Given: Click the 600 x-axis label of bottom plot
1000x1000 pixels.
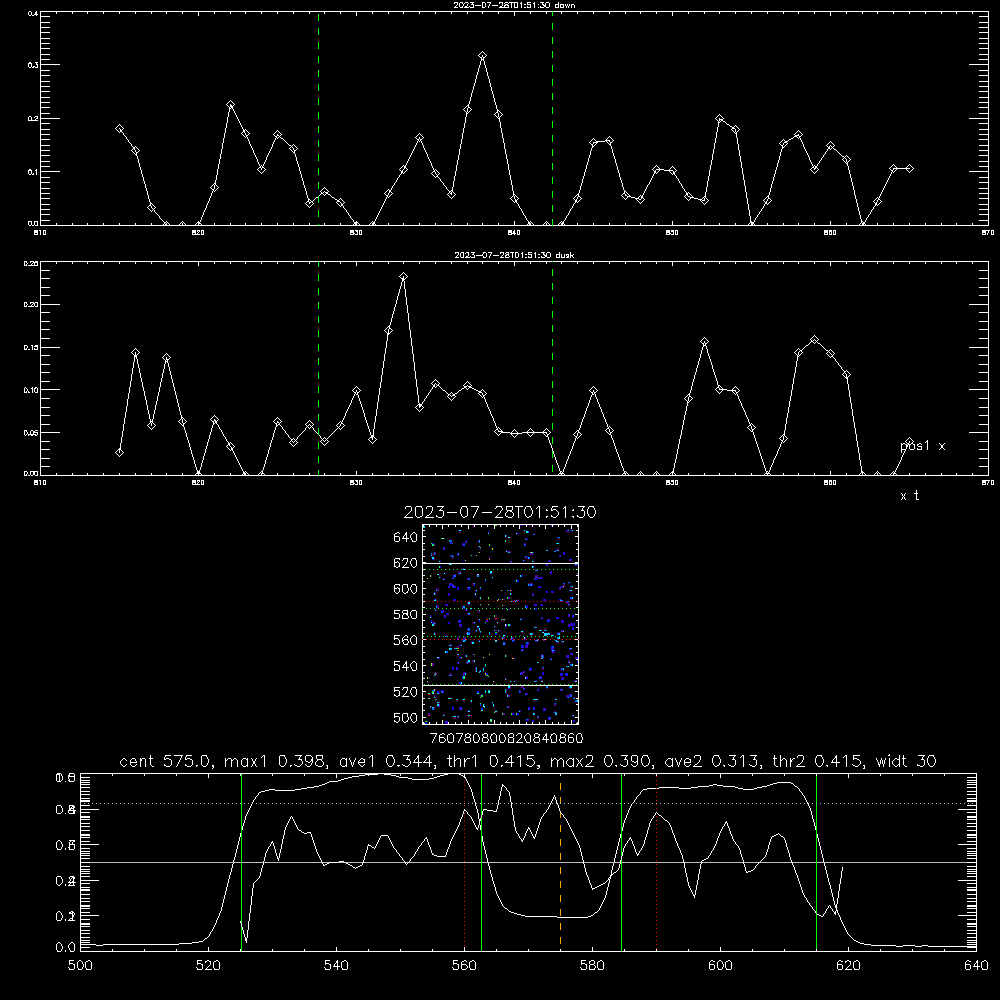Looking at the screenshot, I should coord(721,966).
